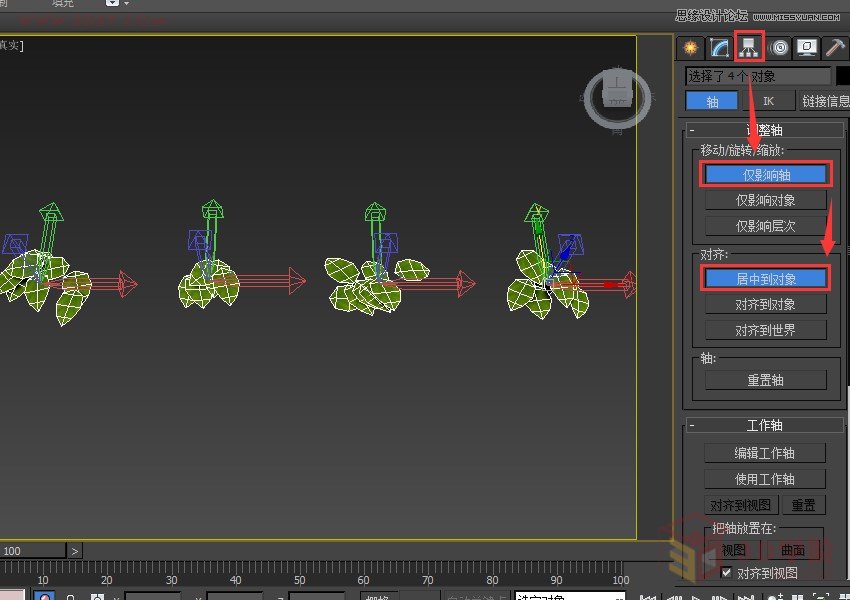Switch to the 链接信息 tab

[824, 101]
